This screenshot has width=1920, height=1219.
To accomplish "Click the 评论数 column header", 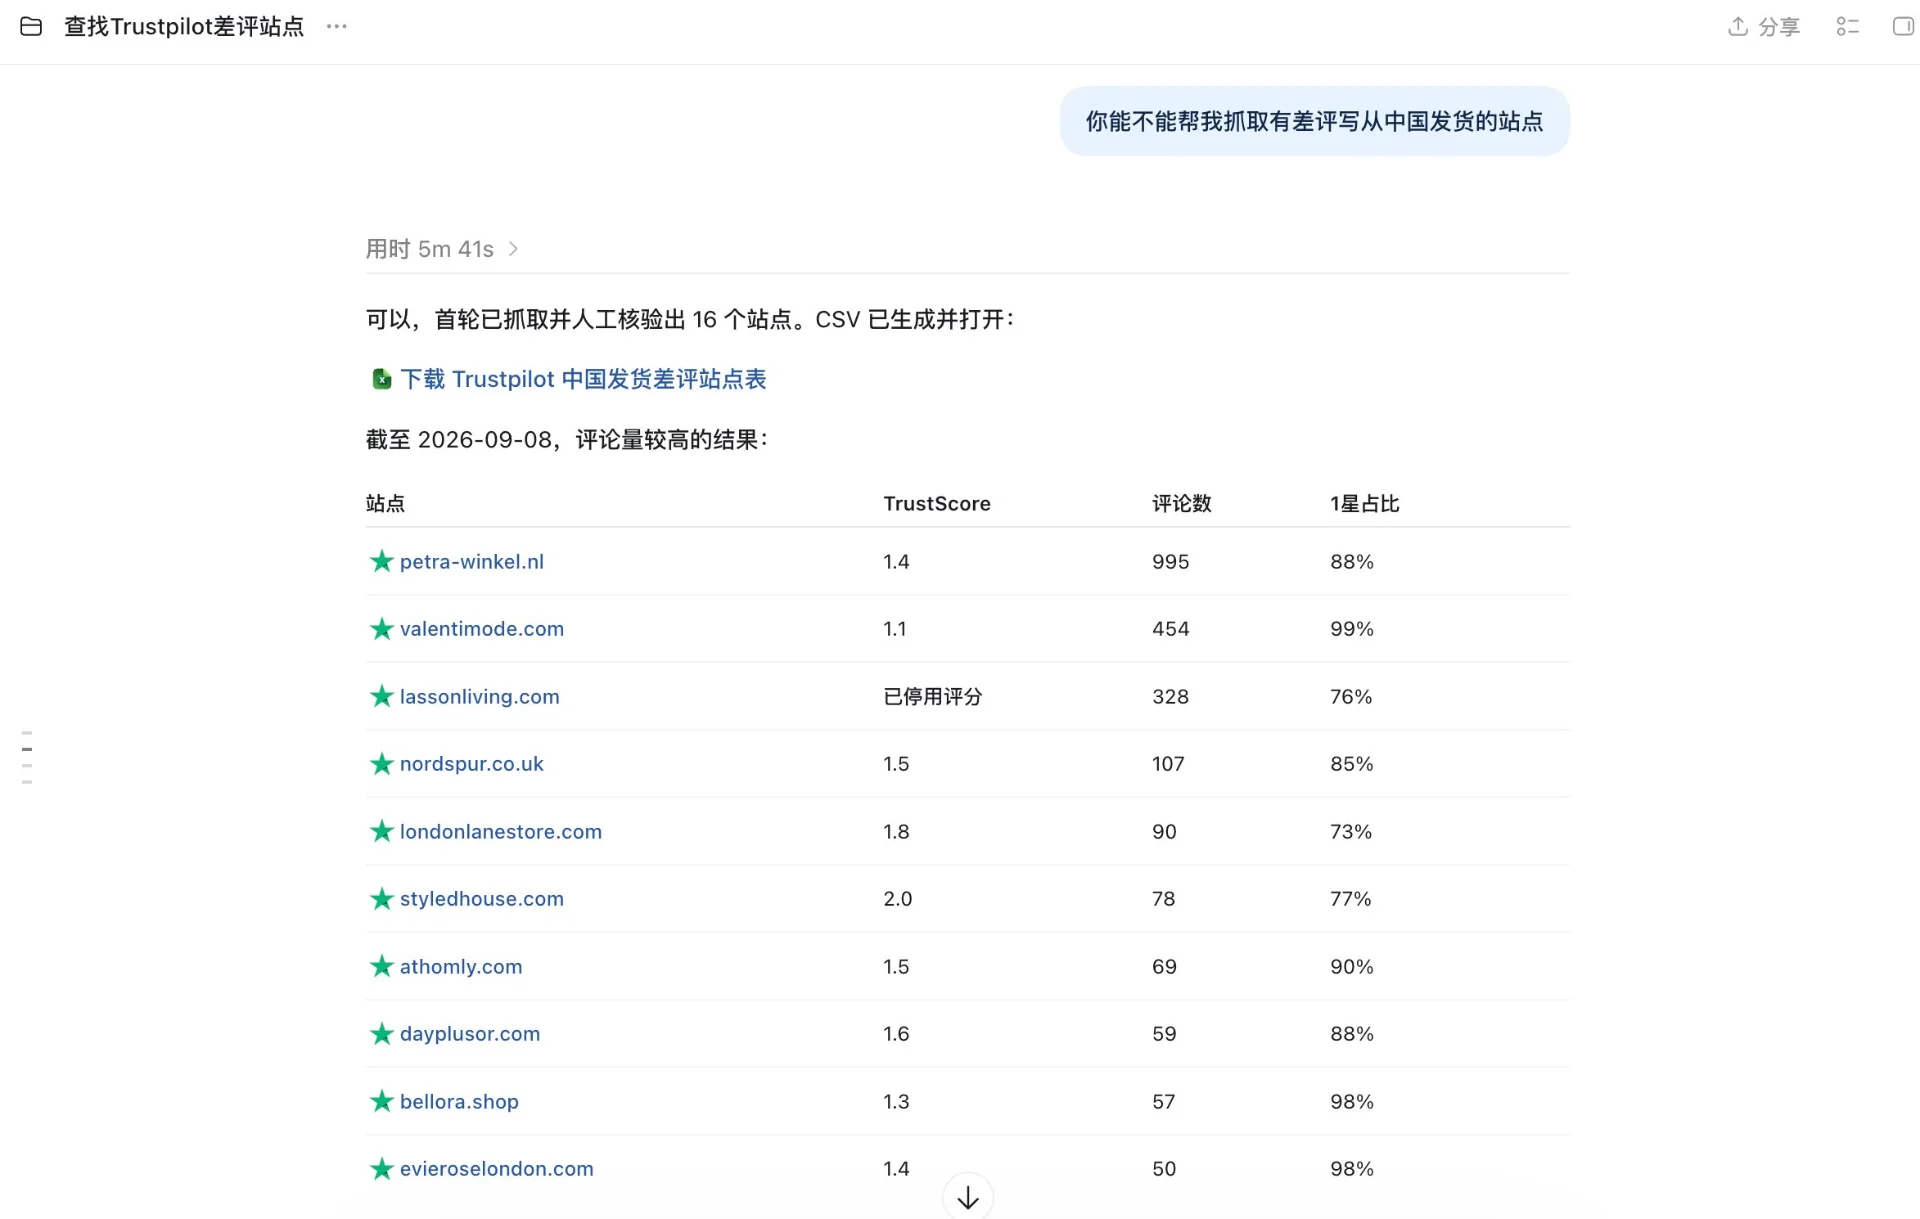I will pos(1182,504).
